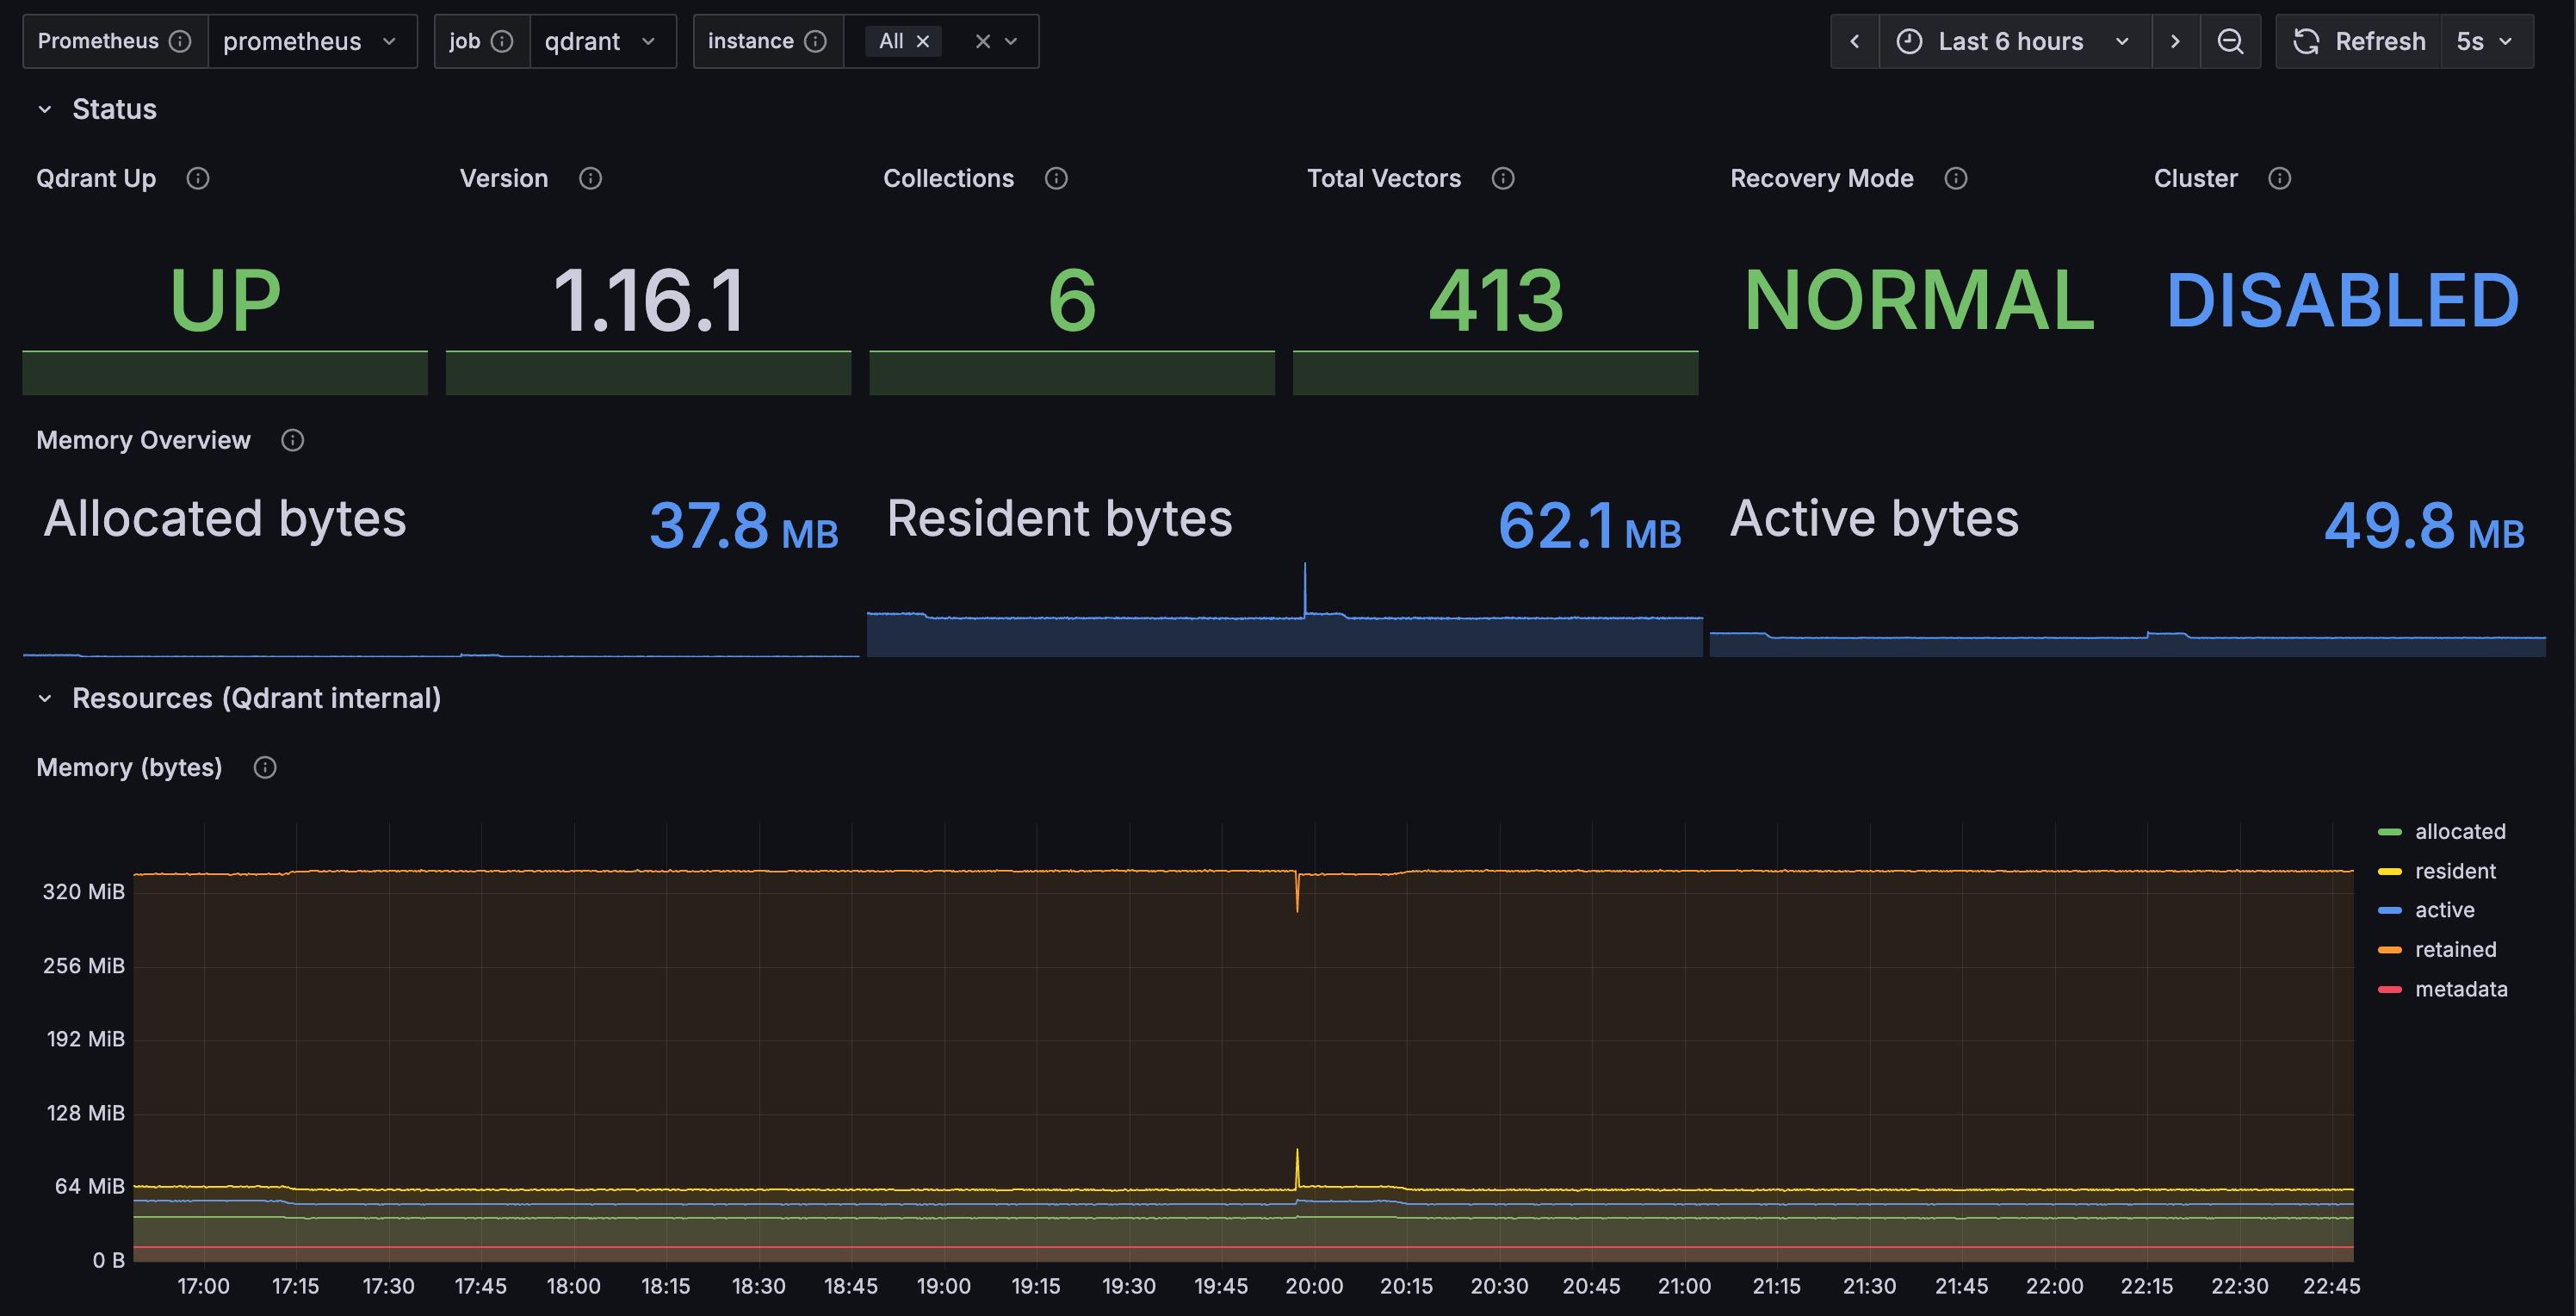Click info icon beside Cluster panel title
This screenshot has height=1316, width=2576.
click(x=2279, y=178)
